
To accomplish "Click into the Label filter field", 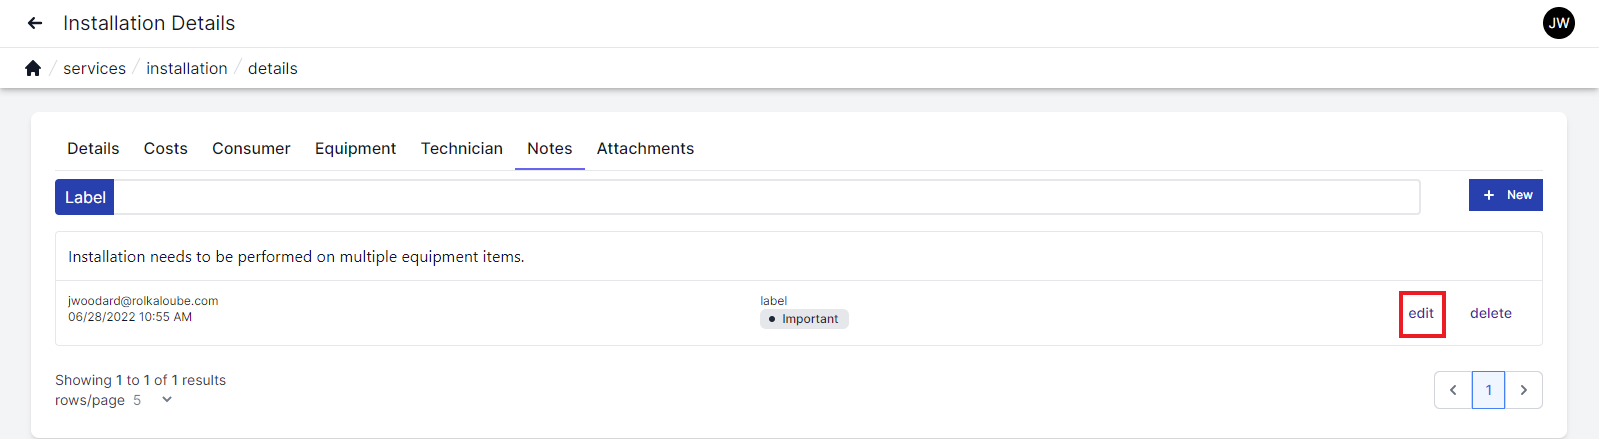I will [x=766, y=197].
